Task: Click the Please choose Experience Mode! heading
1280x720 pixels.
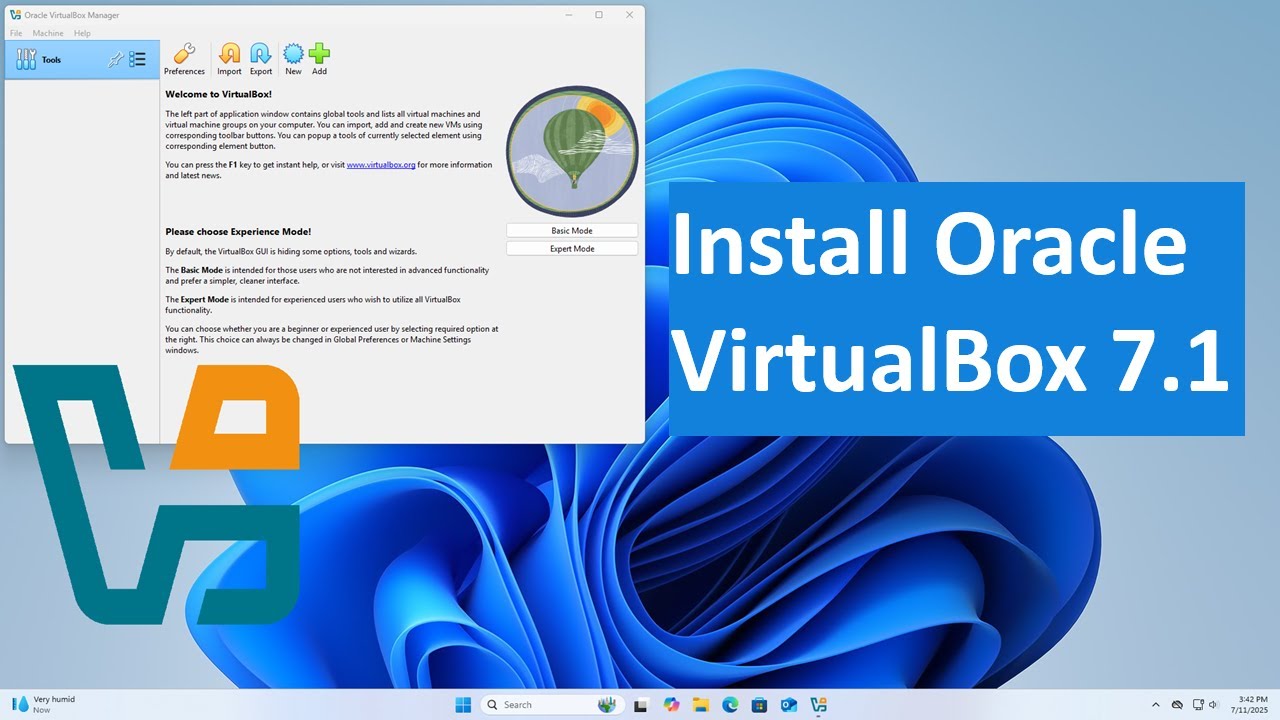Action: coord(238,232)
